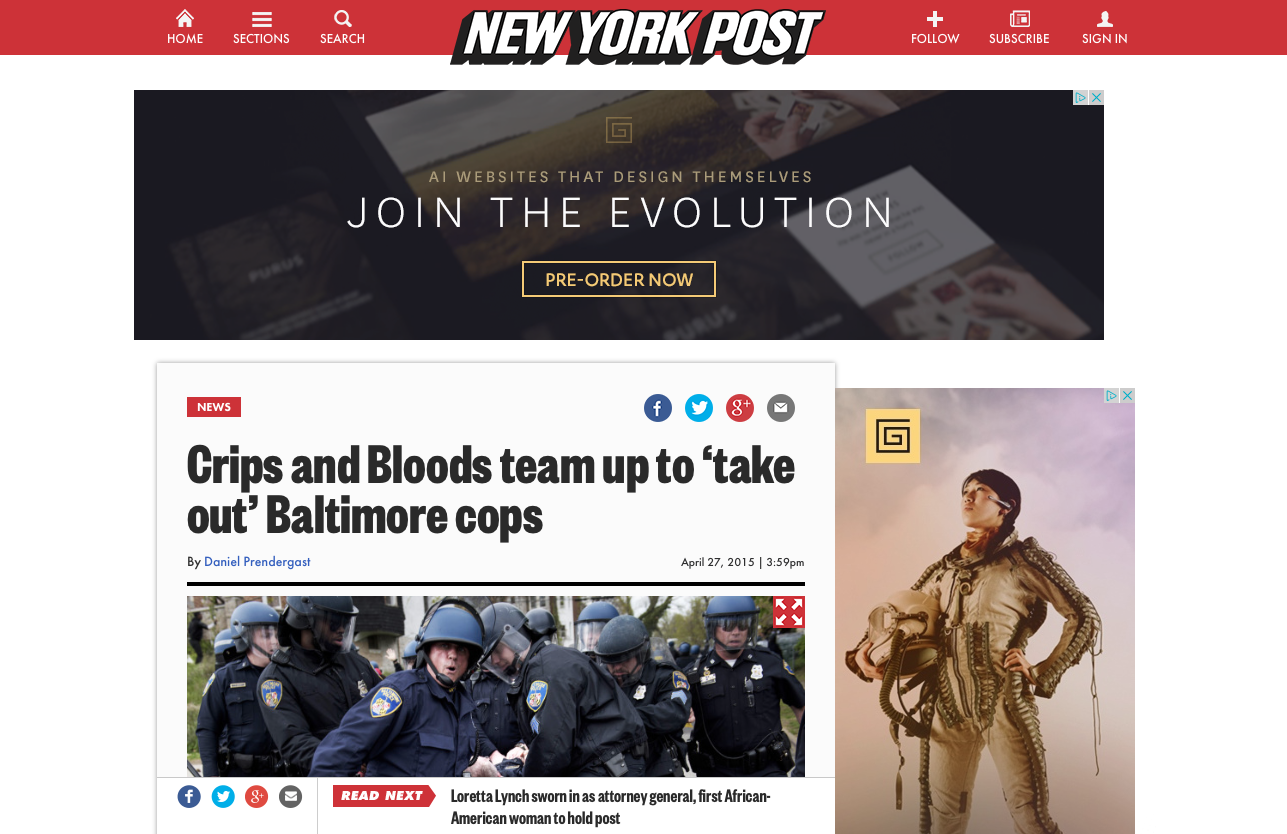Email article from bottom sticky bar
This screenshot has width=1287, height=834.
pyautogui.click(x=290, y=796)
